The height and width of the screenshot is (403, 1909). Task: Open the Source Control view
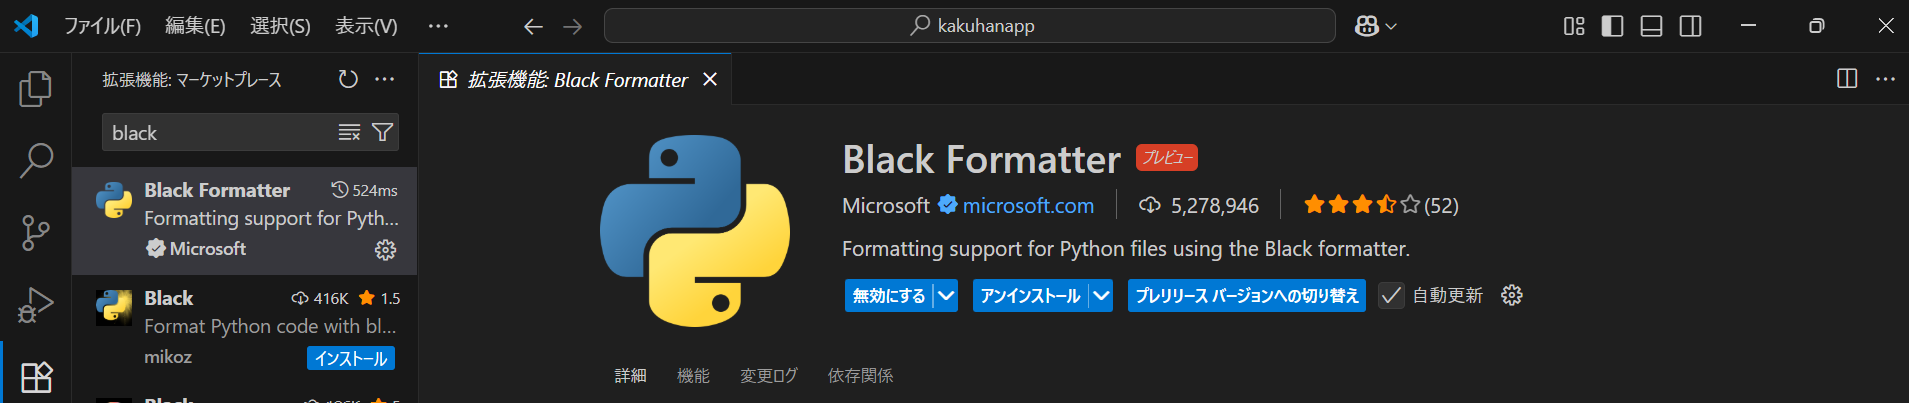coord(36,233)
